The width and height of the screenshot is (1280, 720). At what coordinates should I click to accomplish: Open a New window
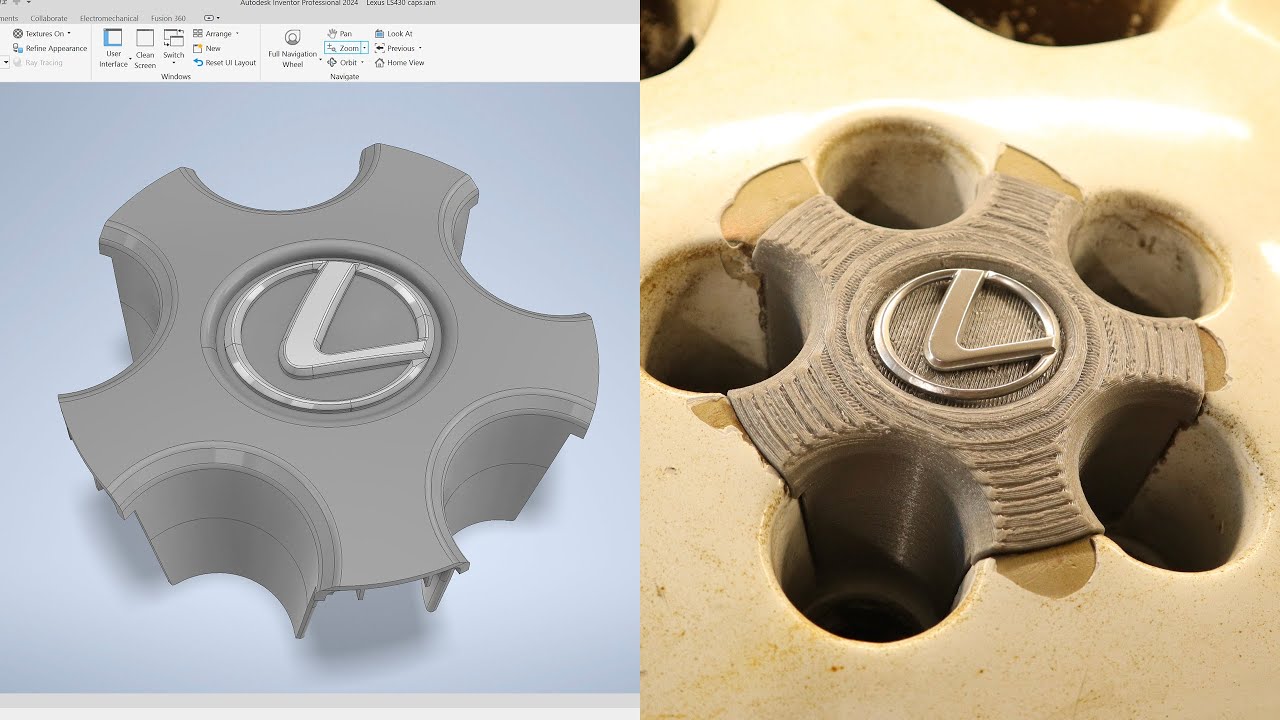[207, 48]
